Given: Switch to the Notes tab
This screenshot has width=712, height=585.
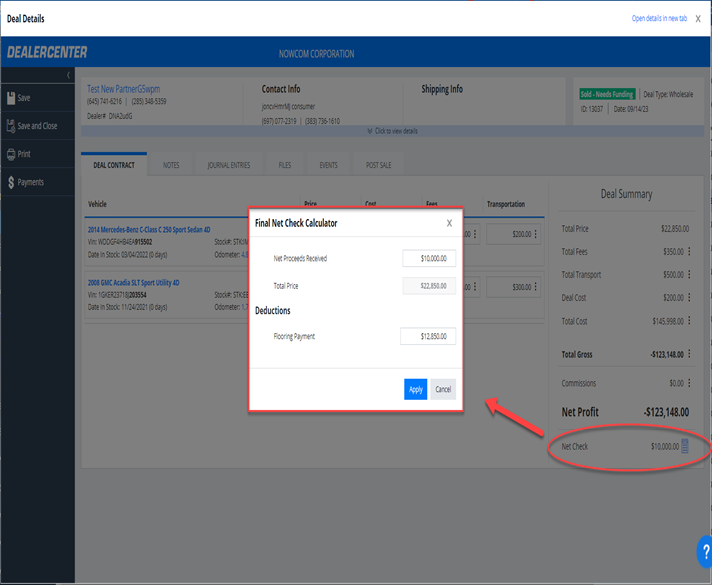Looking at the screenshot, I should pyautogui.click(x=171, y=165).
